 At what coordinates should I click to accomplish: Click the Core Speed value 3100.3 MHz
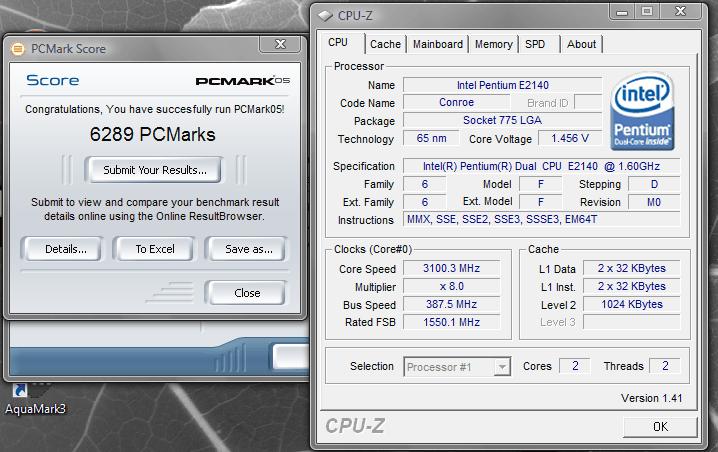tap(451, 268)
